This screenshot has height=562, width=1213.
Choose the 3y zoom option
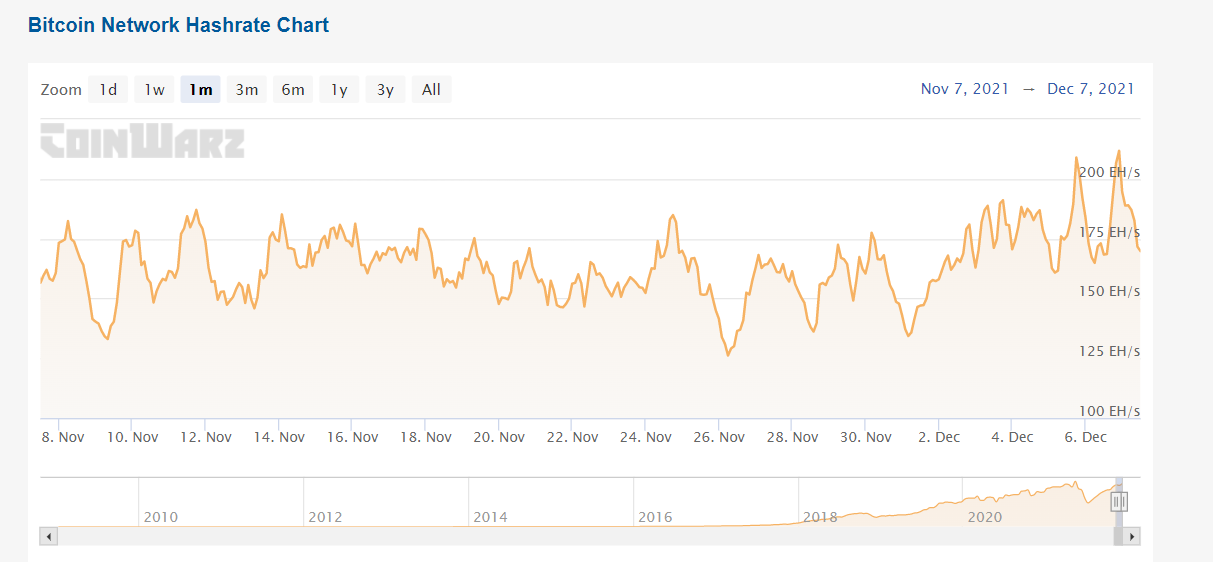click(x=385, y=90)
